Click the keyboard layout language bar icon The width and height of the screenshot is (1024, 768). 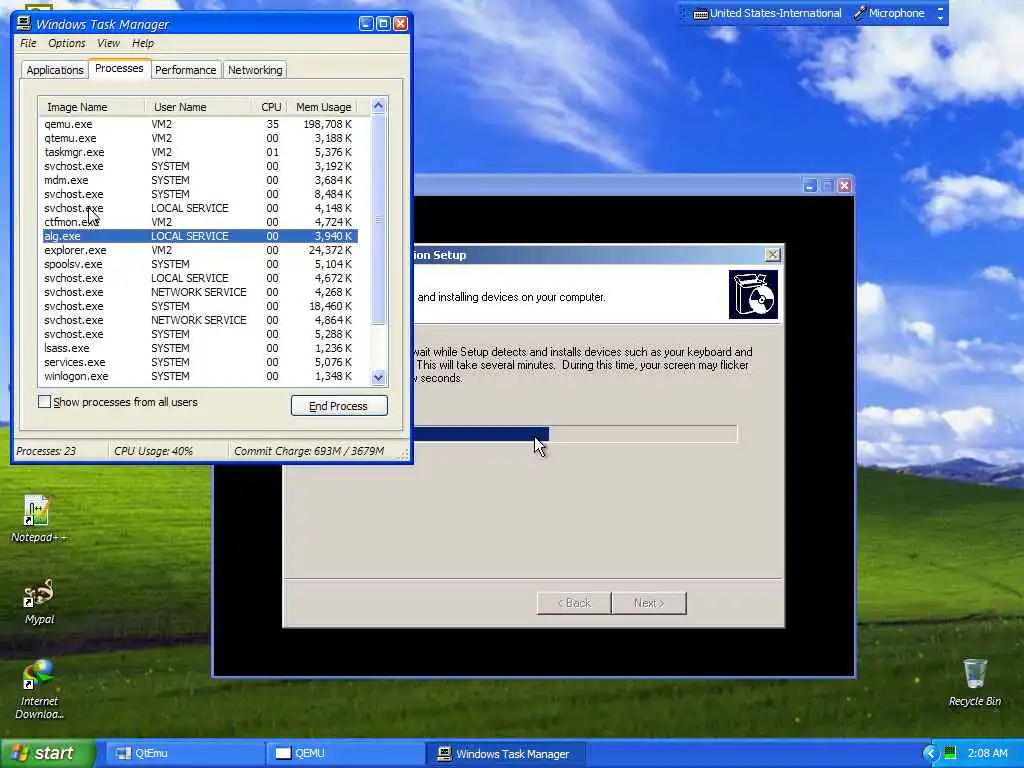coord(700,14)
